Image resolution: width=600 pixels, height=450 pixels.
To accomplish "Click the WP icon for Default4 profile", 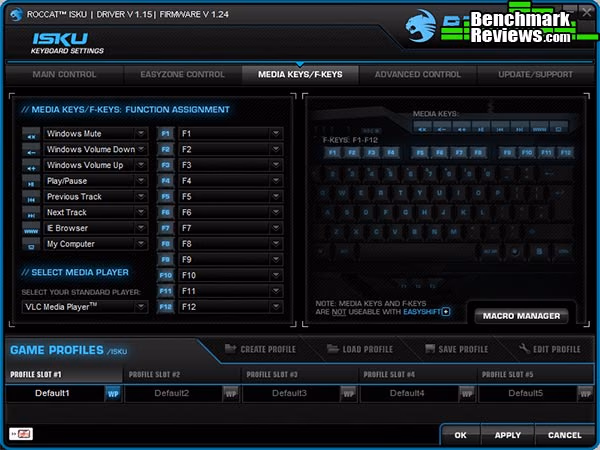I will click(466, 394).
